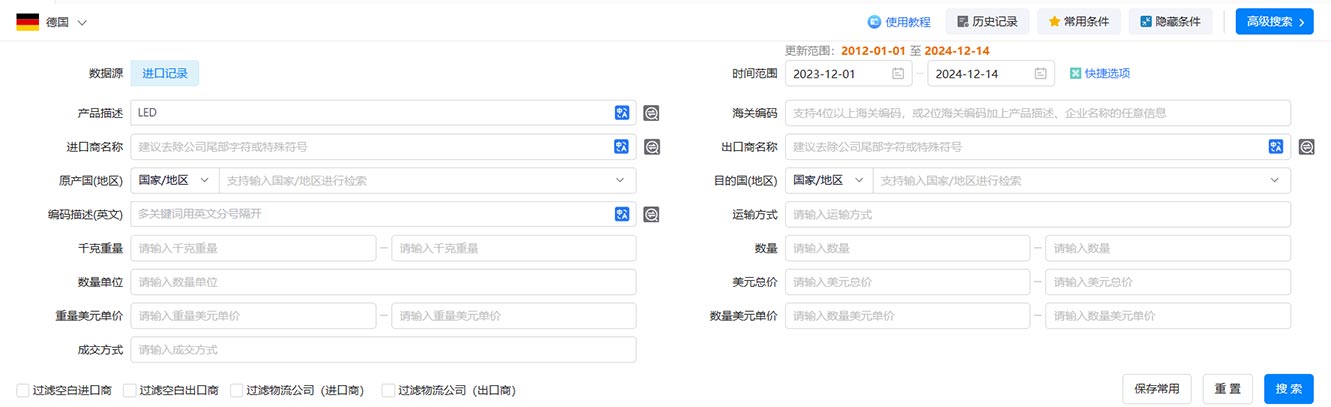Open 历史记录 history button
Image resolution: width=1331 pixels, height=407 pixels.
point(987,22)
